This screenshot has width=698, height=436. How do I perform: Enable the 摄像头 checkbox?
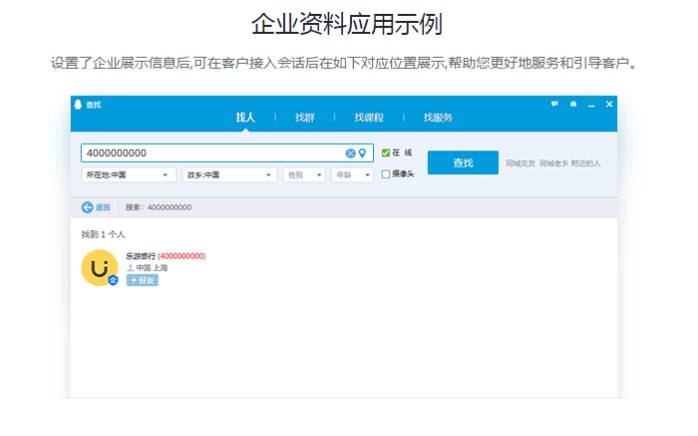pos(386,173)
